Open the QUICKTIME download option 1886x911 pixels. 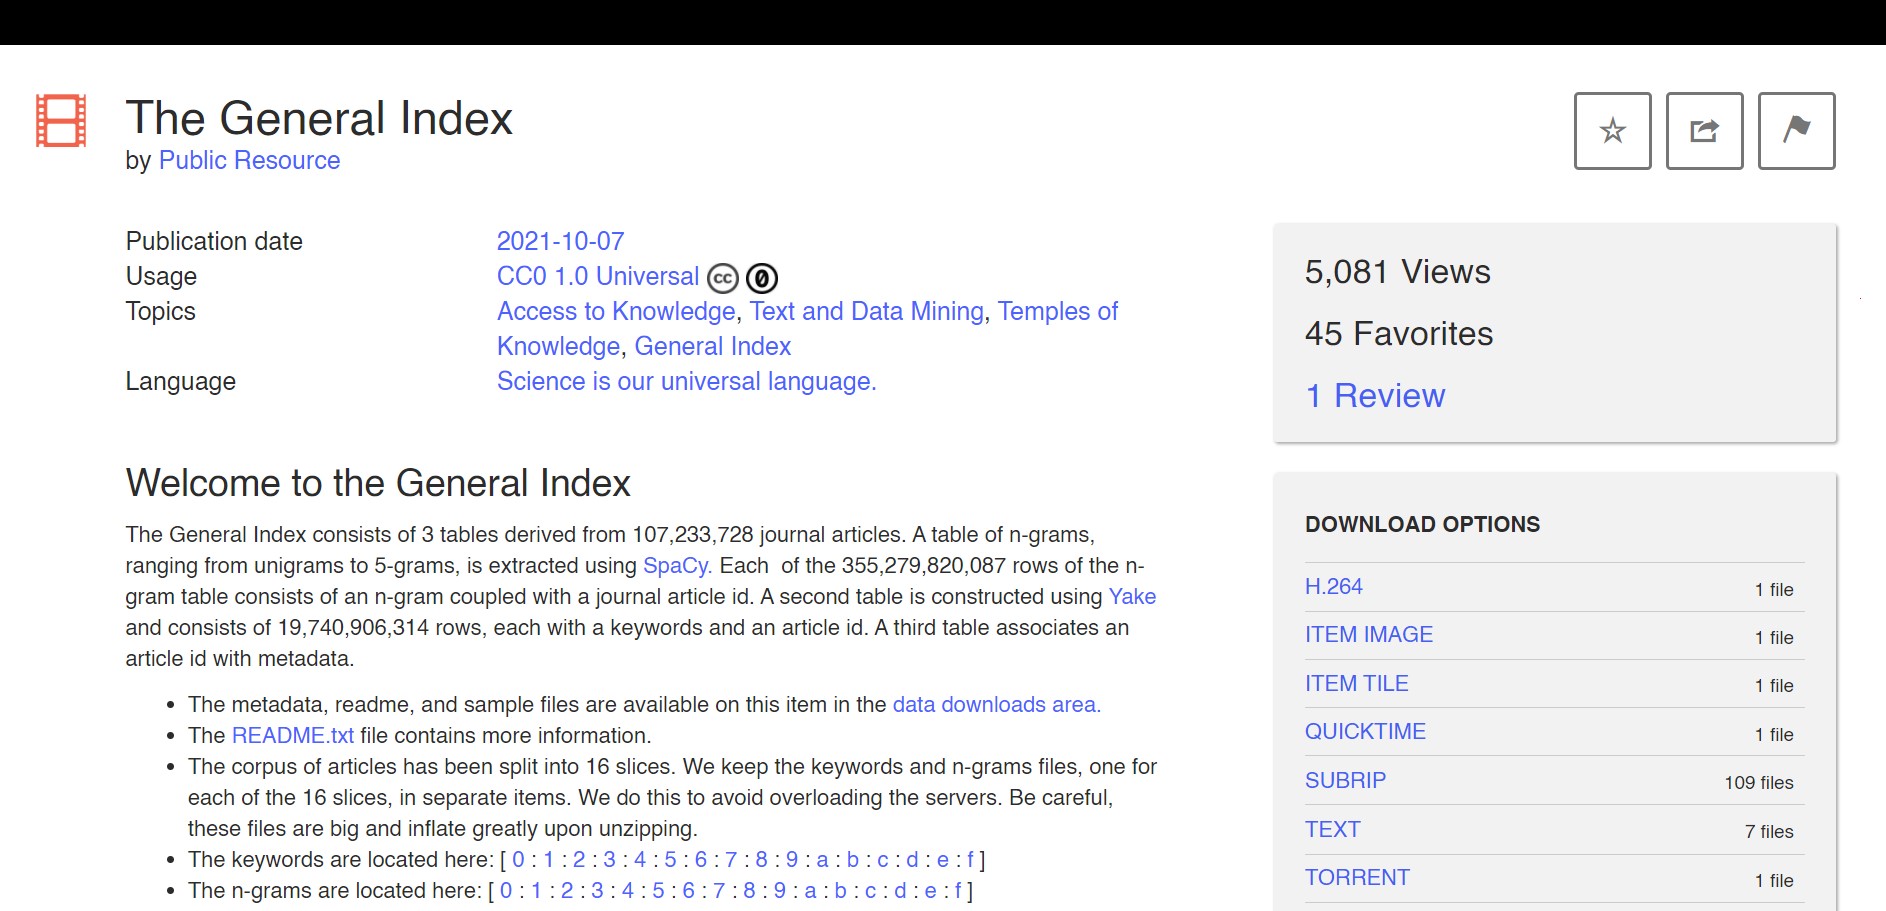[x=1365, y=732]
